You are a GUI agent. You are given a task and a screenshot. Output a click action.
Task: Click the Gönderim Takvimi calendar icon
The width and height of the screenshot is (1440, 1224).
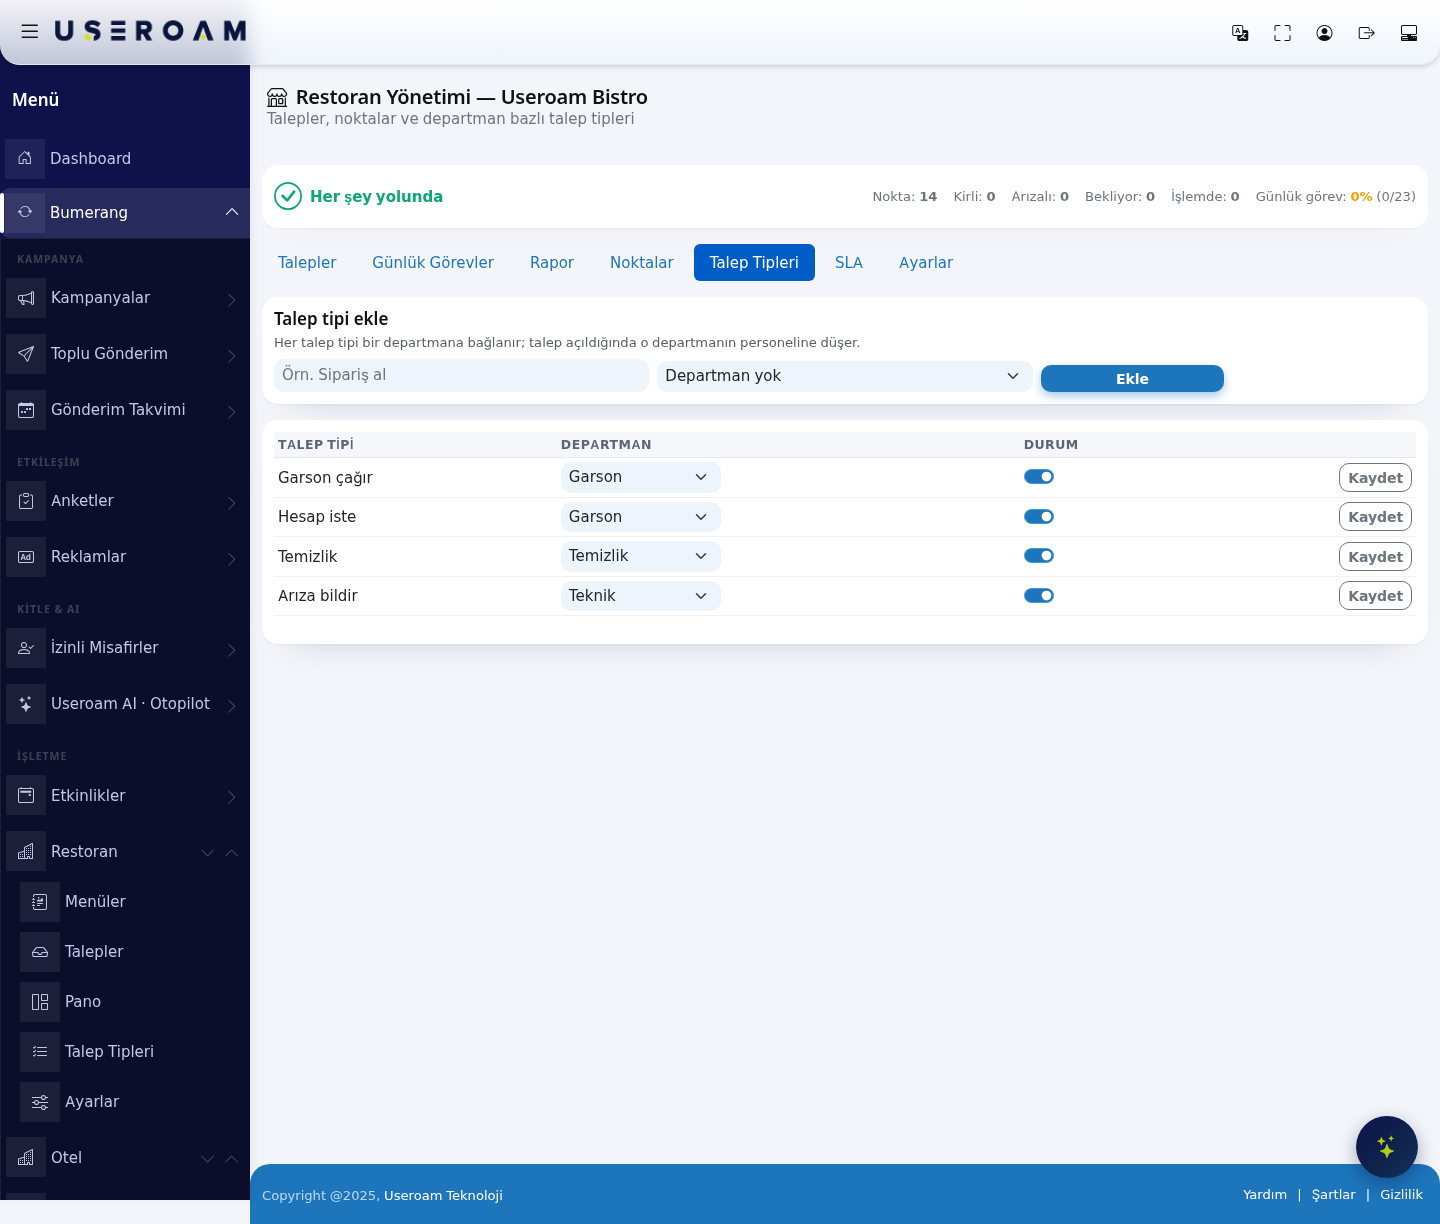pyautogui.click(x=26, y=410)
